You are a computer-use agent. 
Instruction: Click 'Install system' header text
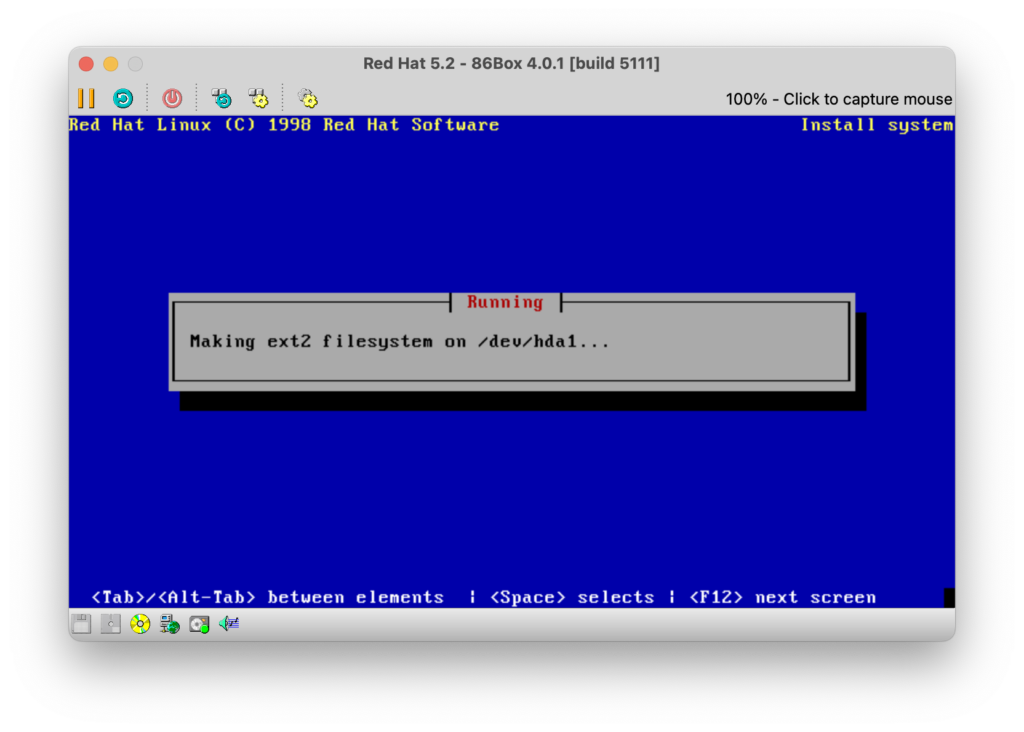(877, 125)
